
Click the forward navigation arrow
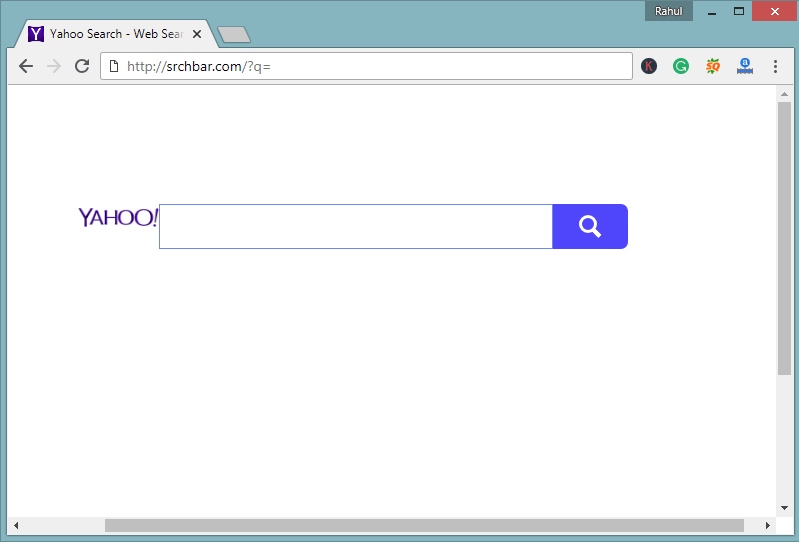pos(54,66)
